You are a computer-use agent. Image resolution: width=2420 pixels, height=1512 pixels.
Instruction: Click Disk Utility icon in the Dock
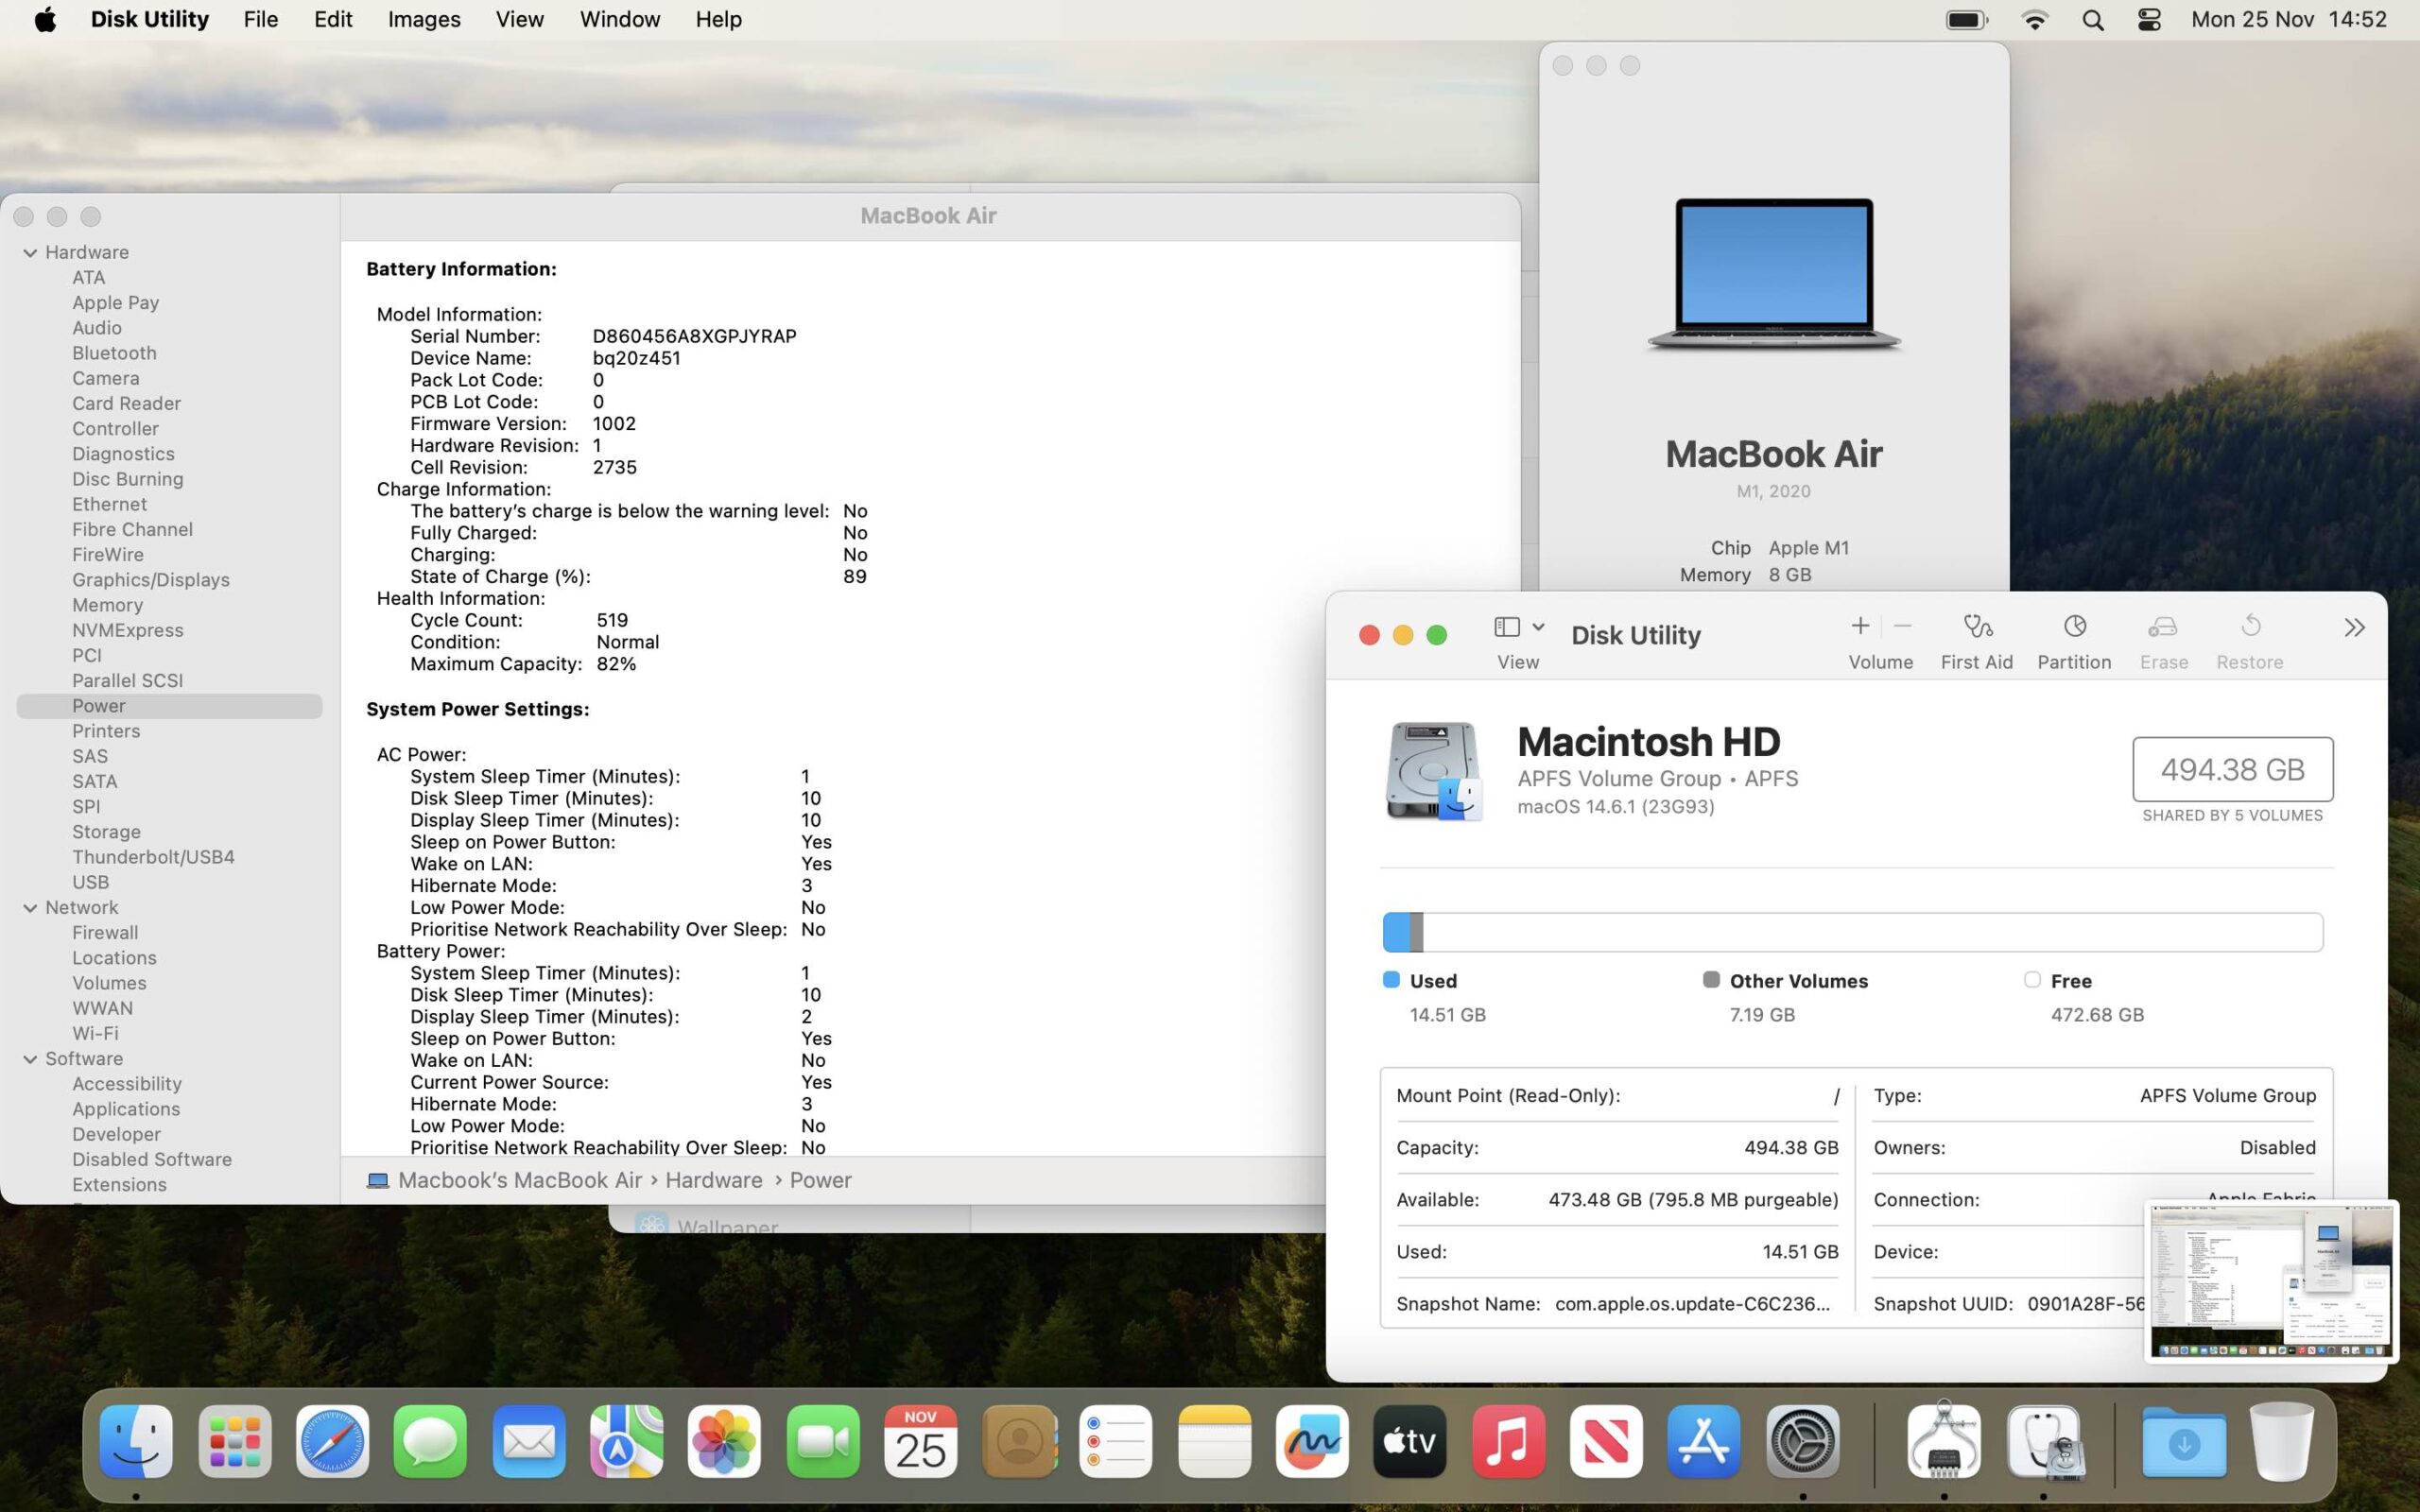2043,1441
